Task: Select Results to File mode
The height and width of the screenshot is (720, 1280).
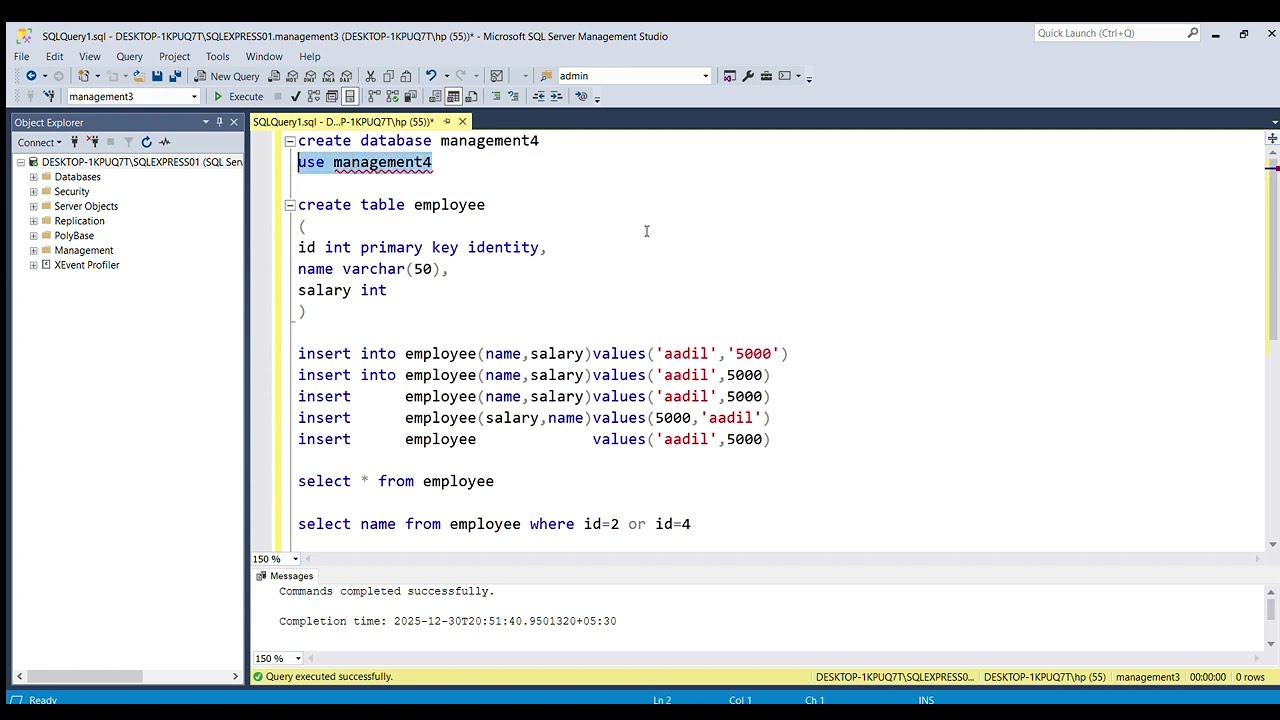Action: pyautogui.click(x=471, y=97)
